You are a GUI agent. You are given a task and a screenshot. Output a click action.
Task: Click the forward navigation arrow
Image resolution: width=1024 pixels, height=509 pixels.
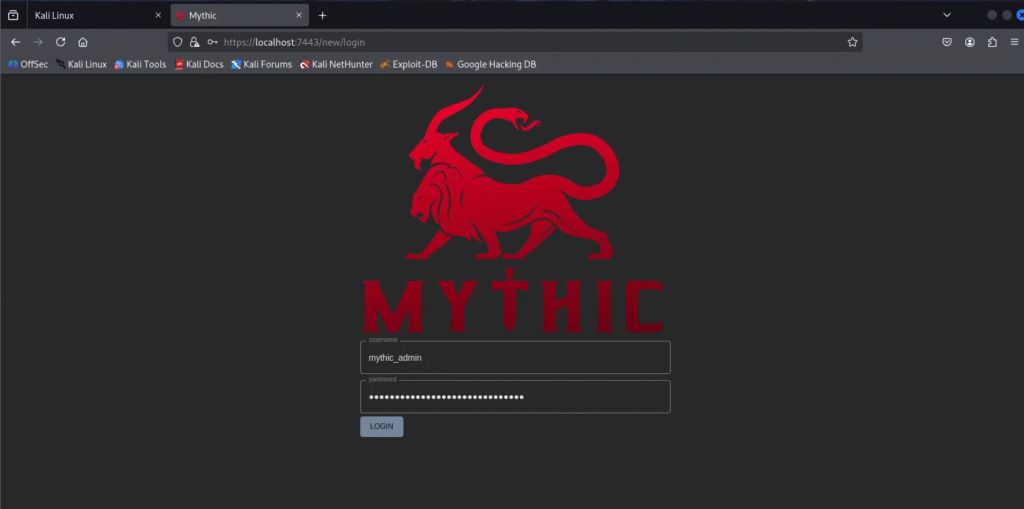coord(38,42)
